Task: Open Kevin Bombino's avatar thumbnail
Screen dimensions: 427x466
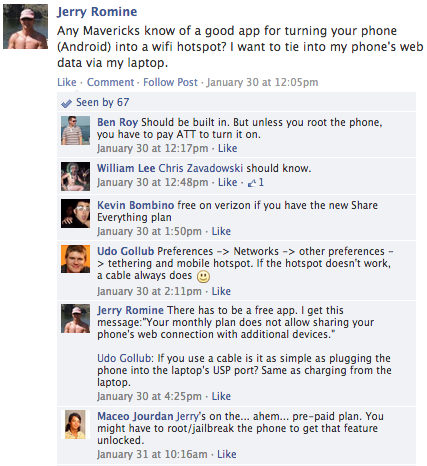Action: coord(75,213)
